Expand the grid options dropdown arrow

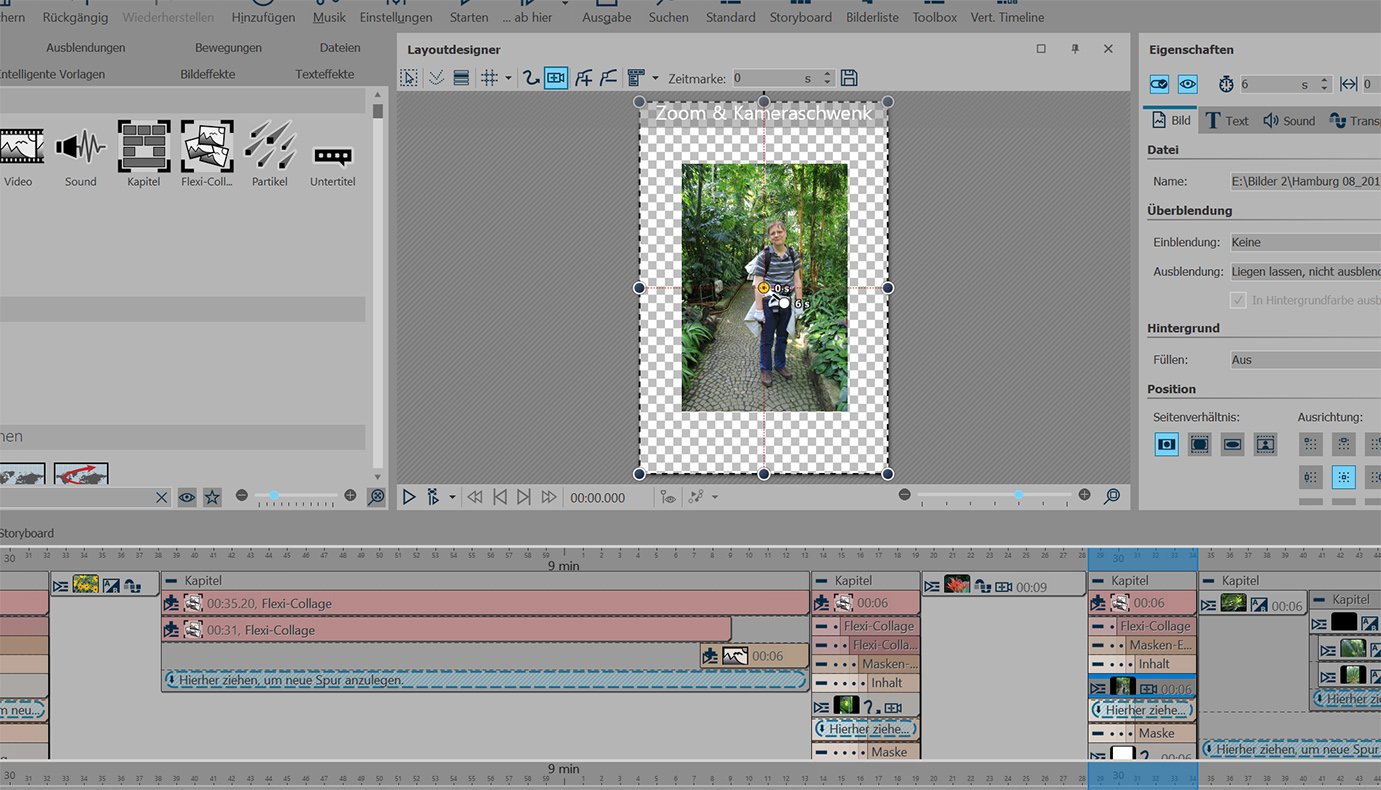coord(508,78)
